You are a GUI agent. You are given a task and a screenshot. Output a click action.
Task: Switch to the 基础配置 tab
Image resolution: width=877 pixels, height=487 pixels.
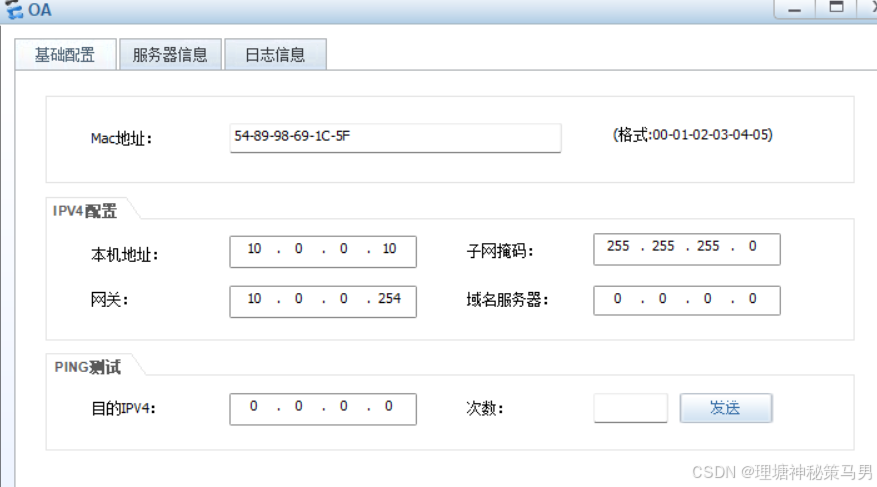[x=65, y=54]
